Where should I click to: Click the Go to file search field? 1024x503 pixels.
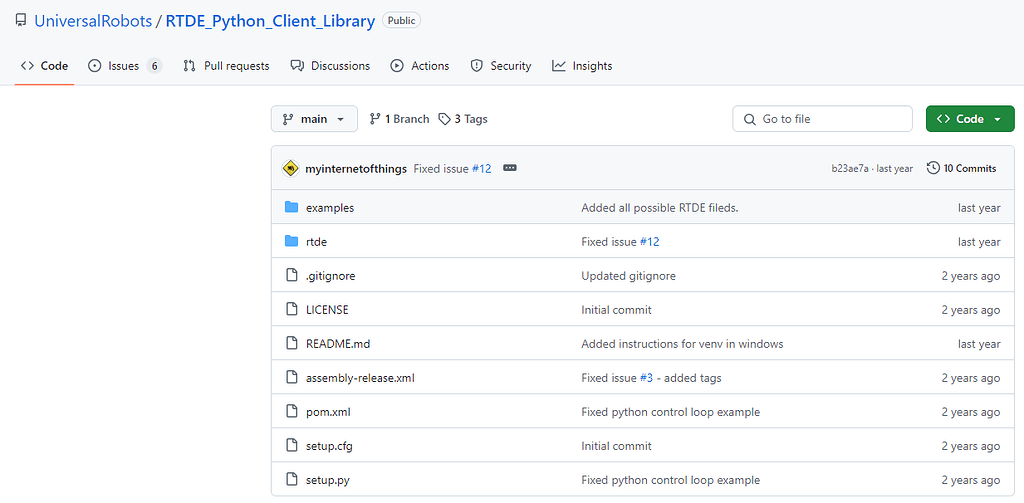click(822, 119)
